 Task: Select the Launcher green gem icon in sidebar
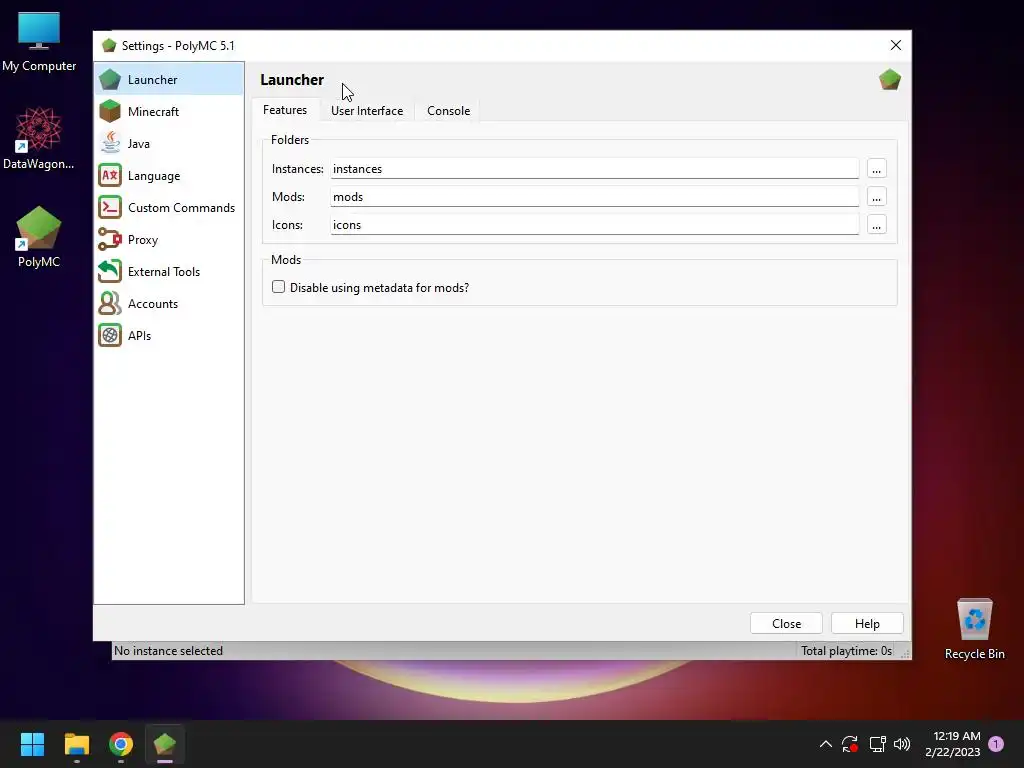110,80
